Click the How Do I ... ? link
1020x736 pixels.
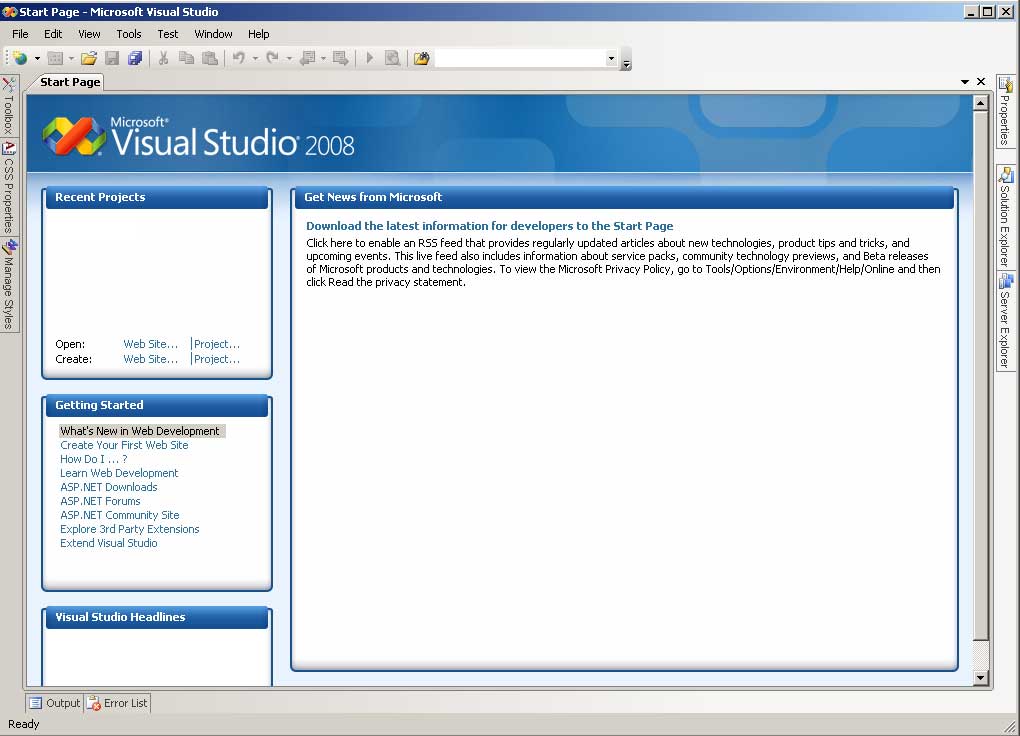pos(94,459)
